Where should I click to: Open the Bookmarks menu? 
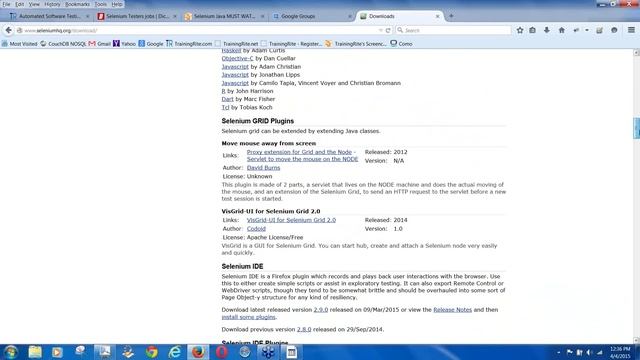[77, 4]
